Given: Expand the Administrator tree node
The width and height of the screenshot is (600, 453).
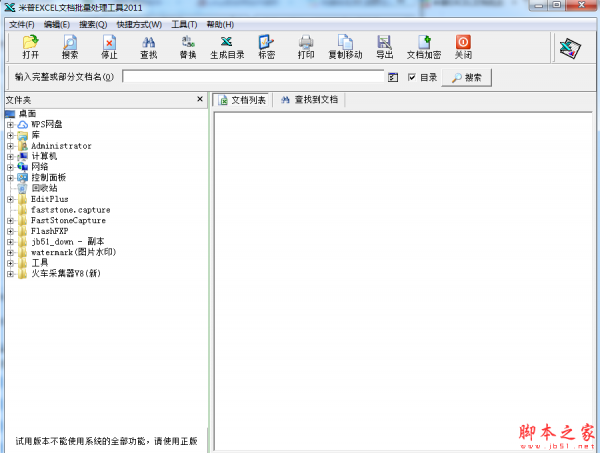Looking at the screenshot, I should [x=10, y=146].
